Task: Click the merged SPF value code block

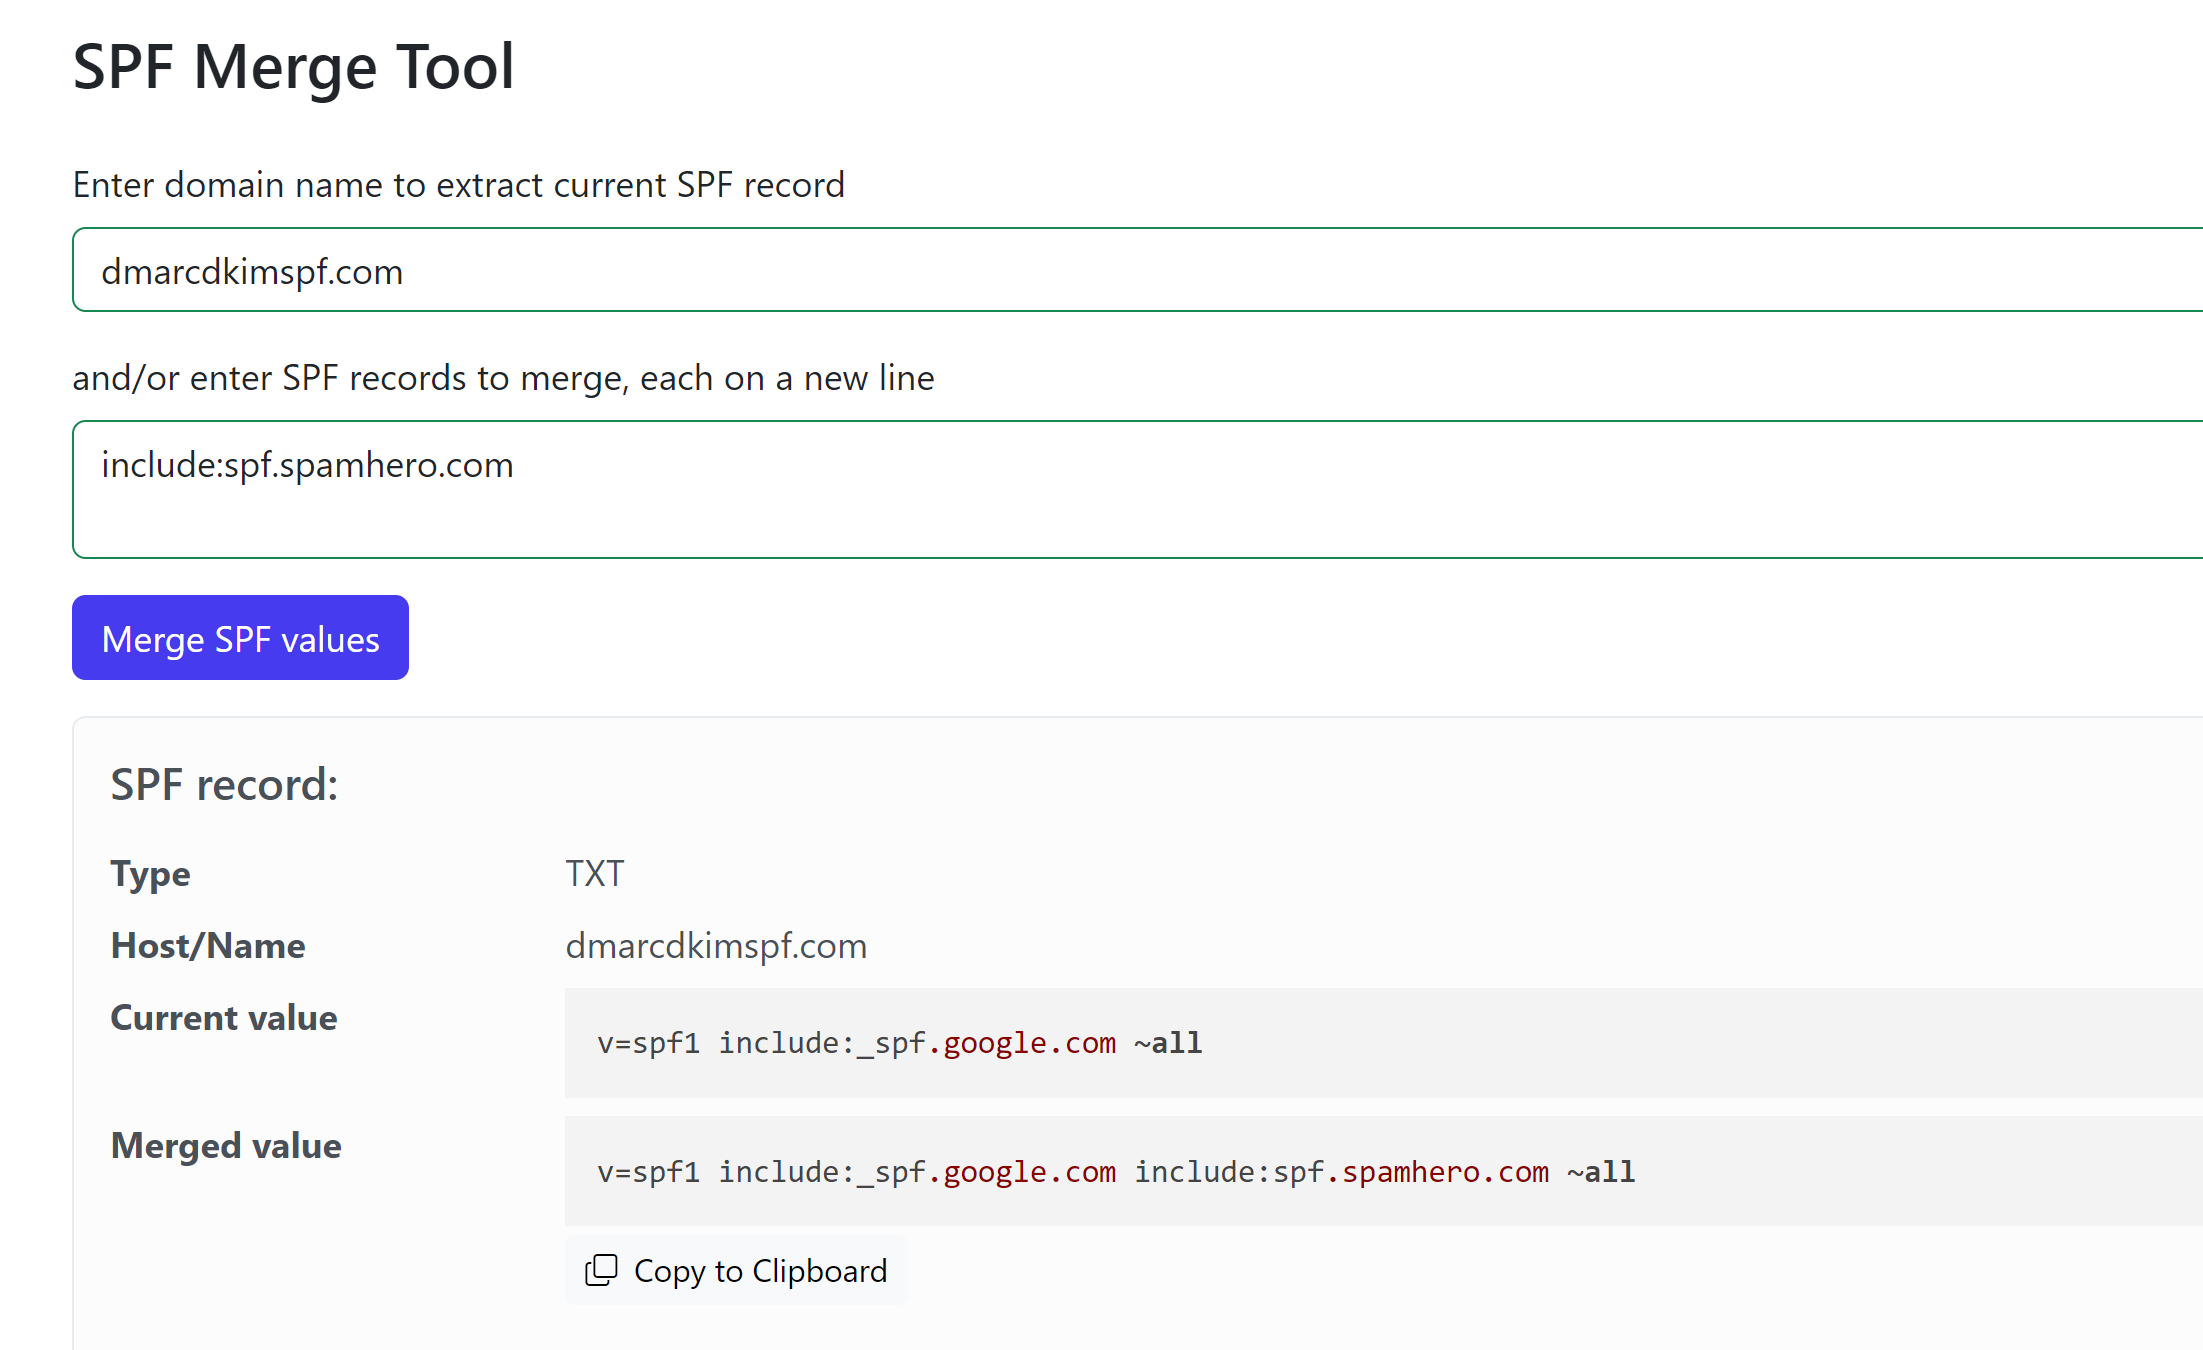Action: [x=1384, y=1171]
